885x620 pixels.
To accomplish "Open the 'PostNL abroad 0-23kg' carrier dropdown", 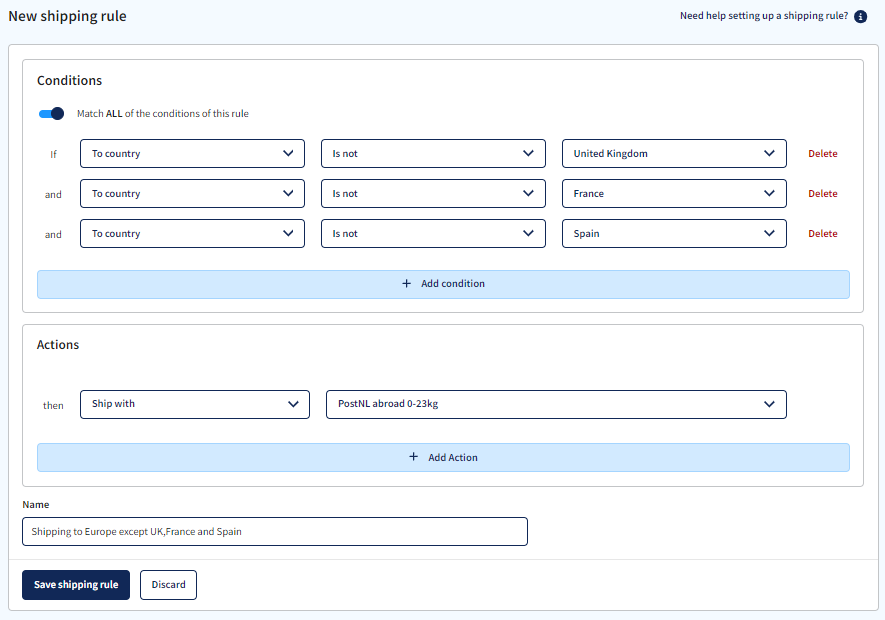I will [556, 404].
